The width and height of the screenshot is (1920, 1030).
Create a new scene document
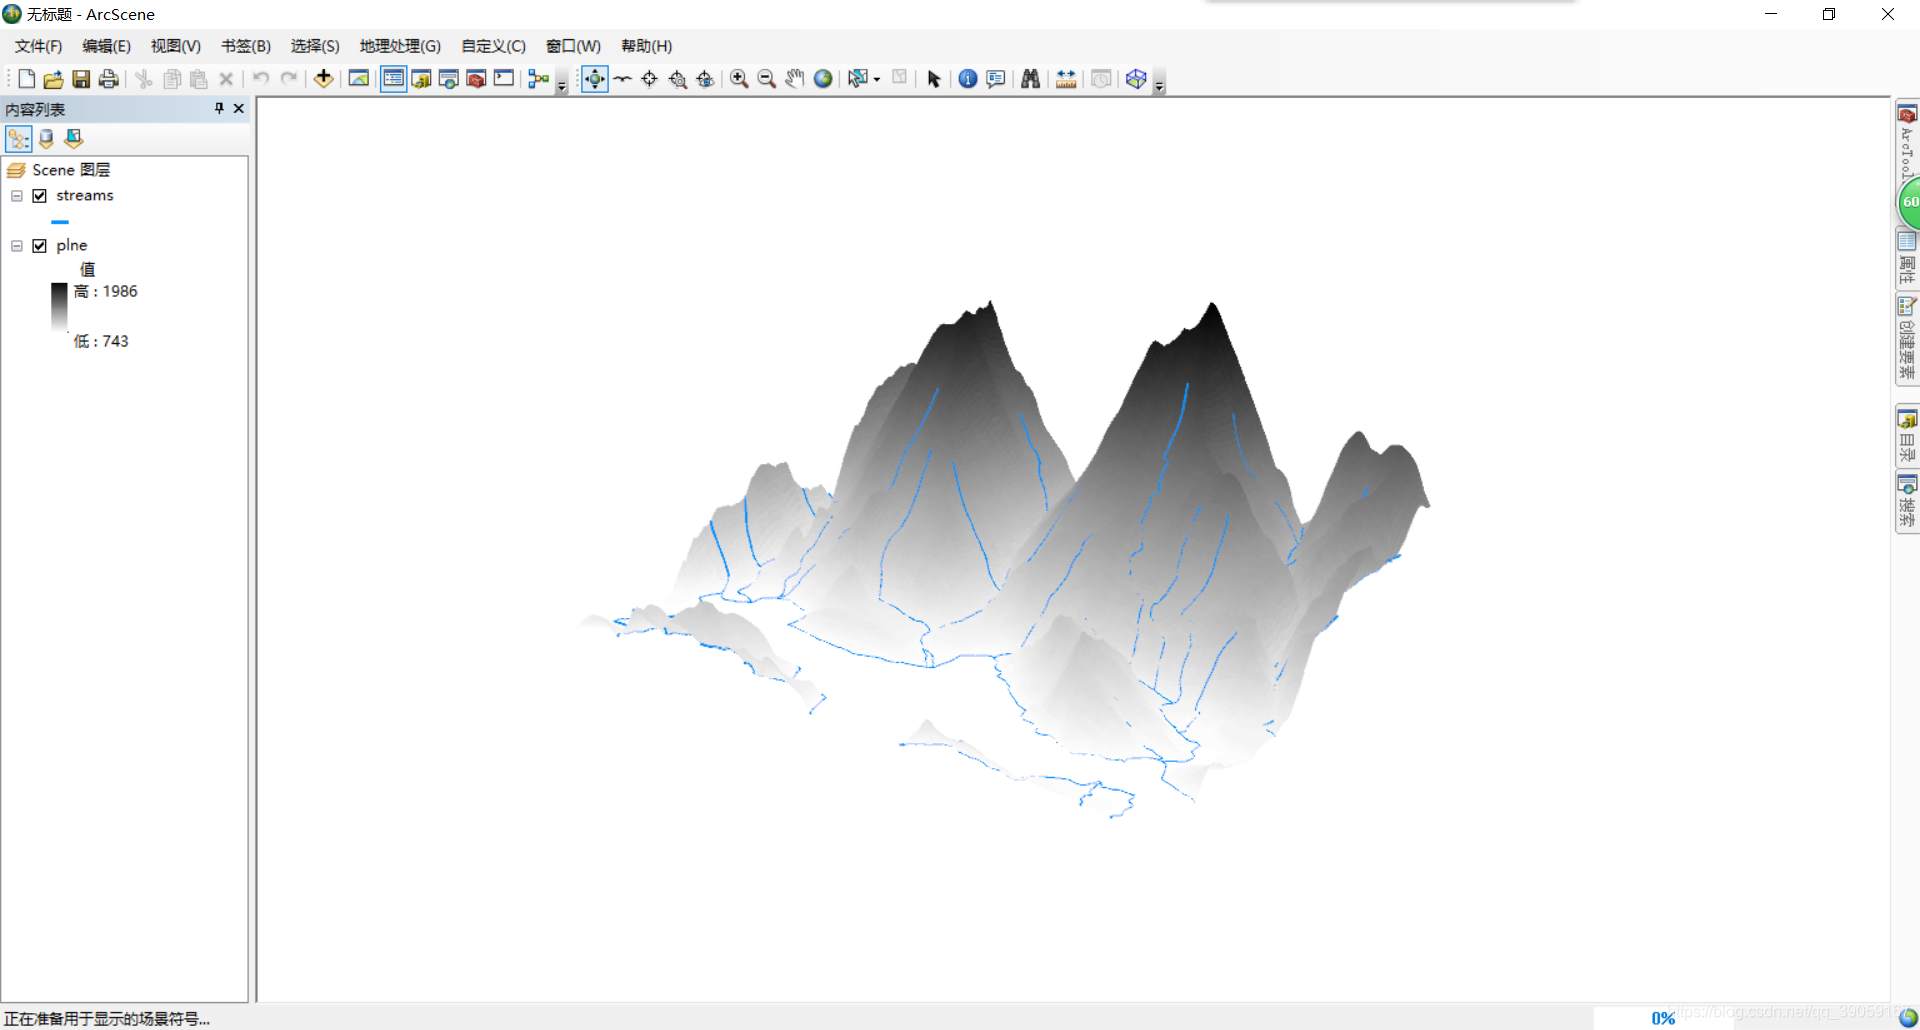(27, 79)
